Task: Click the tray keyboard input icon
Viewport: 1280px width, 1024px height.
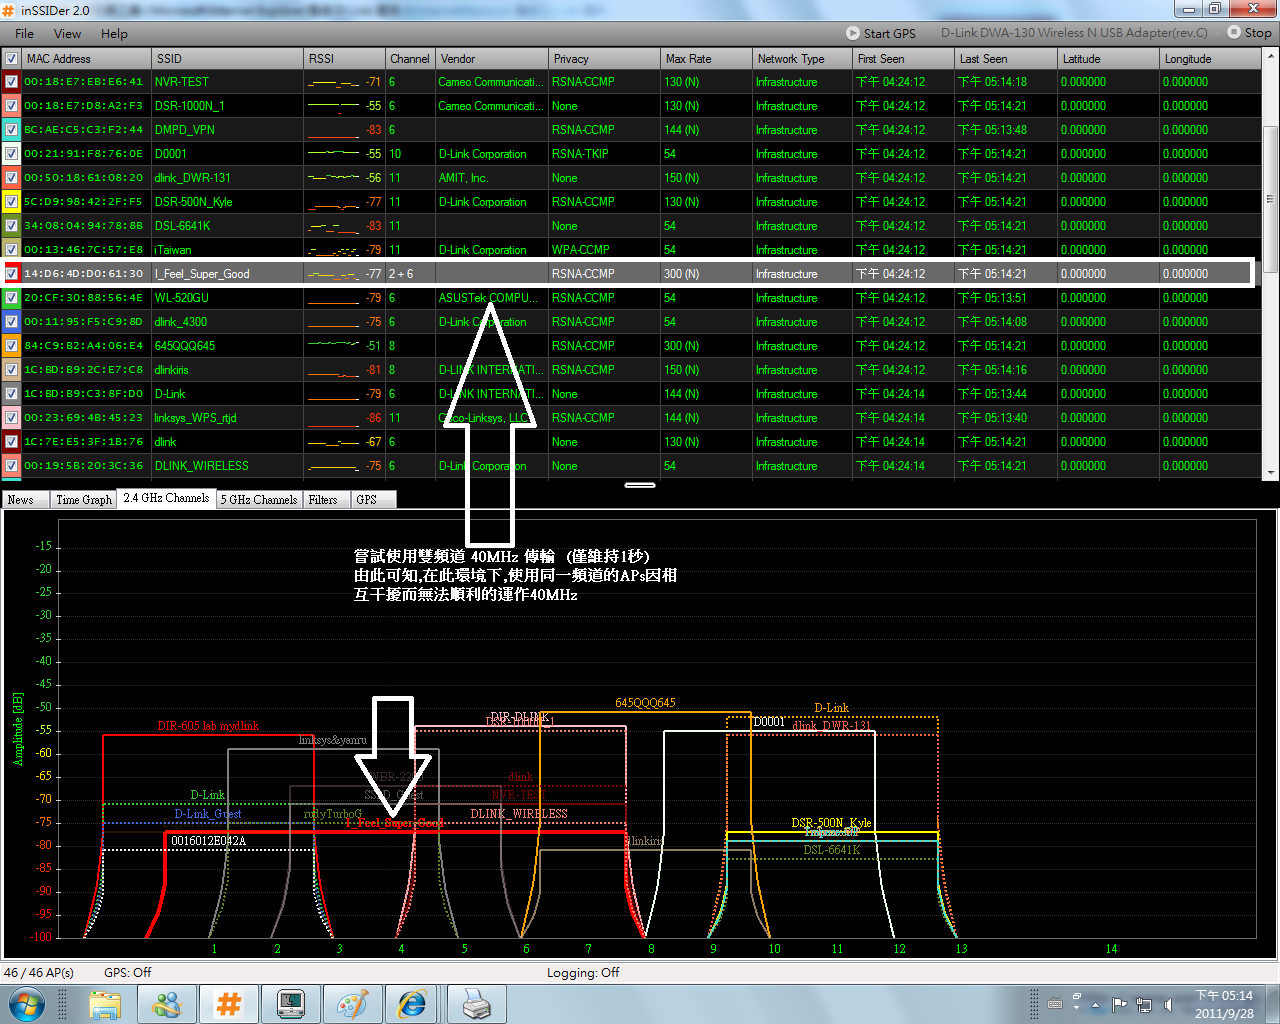Action: pos(1054,1004)
